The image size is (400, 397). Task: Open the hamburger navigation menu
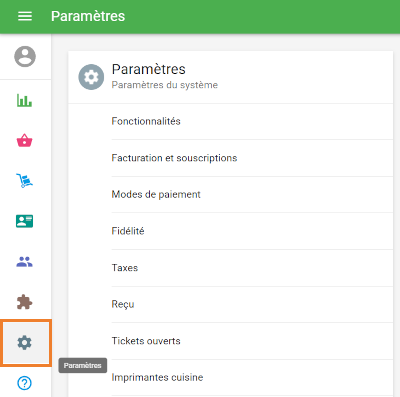pos(25,16)
